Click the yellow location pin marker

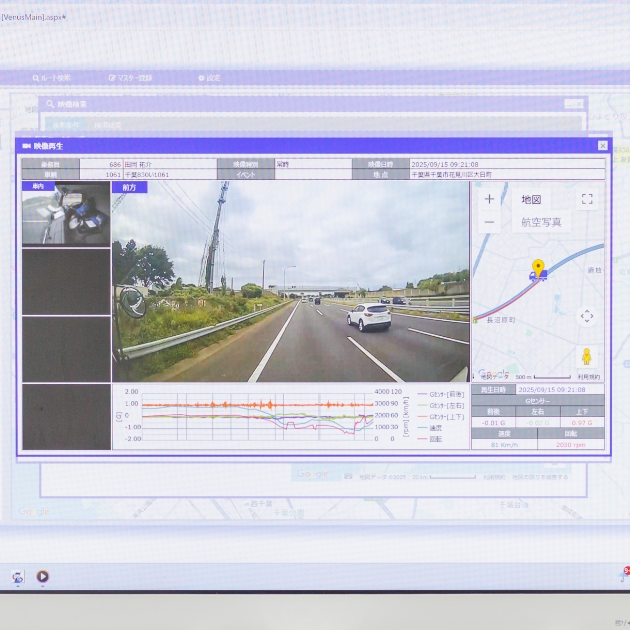[x=538, y=267]
